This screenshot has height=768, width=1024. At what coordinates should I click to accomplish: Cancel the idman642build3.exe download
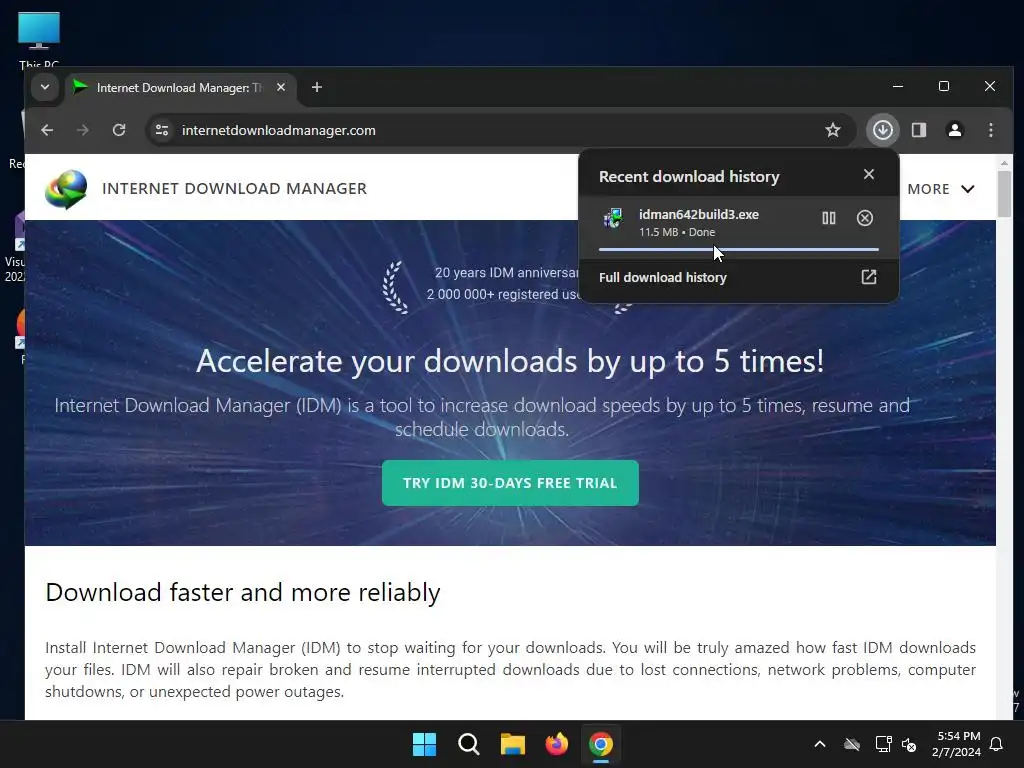click(x=865, y=218)
